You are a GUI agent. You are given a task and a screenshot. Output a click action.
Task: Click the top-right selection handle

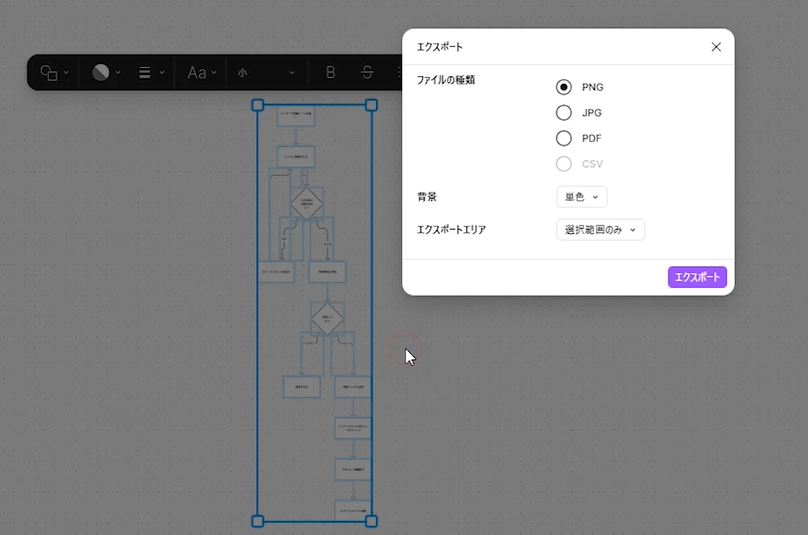pos(372,104)
